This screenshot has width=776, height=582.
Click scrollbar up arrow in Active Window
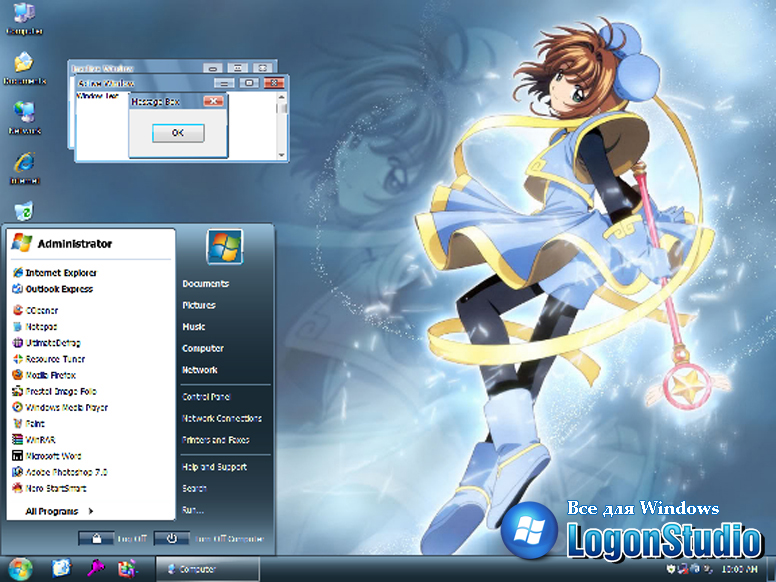pyautogui.click(x=282, y=97)
